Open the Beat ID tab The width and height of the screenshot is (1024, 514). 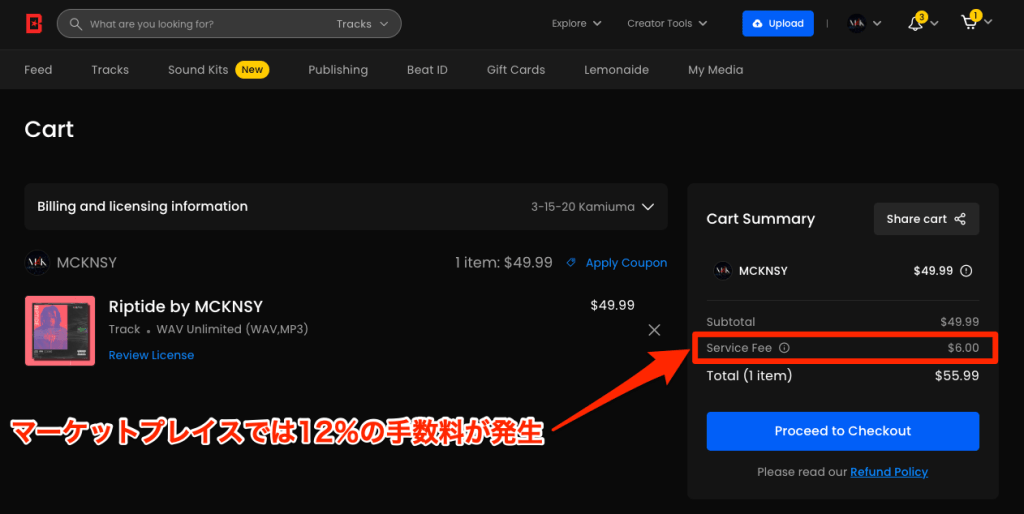(x=427, y=70)
